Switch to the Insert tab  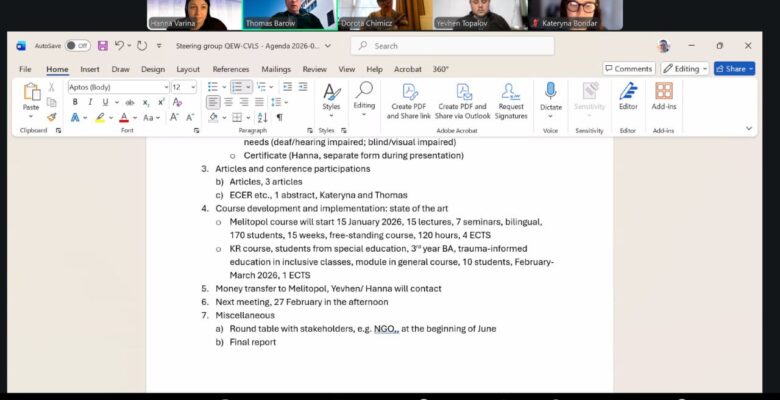click(x=90, y=69)
